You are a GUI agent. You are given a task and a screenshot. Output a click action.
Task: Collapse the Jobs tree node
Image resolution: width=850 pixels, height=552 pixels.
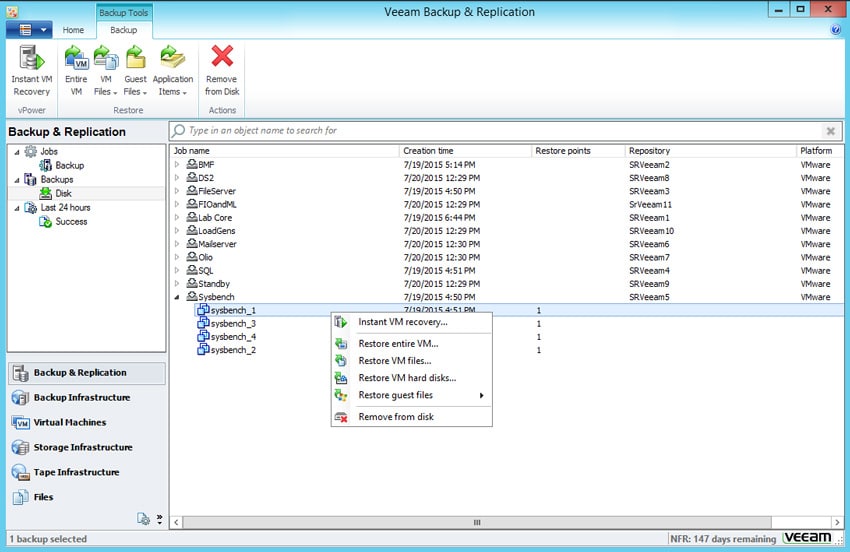[x=17, y=152]
